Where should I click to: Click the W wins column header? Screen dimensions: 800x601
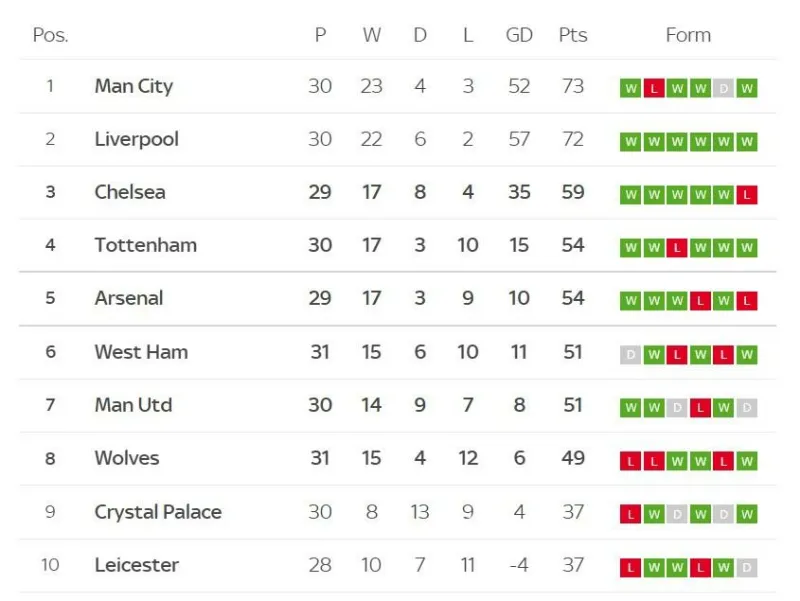372,35
